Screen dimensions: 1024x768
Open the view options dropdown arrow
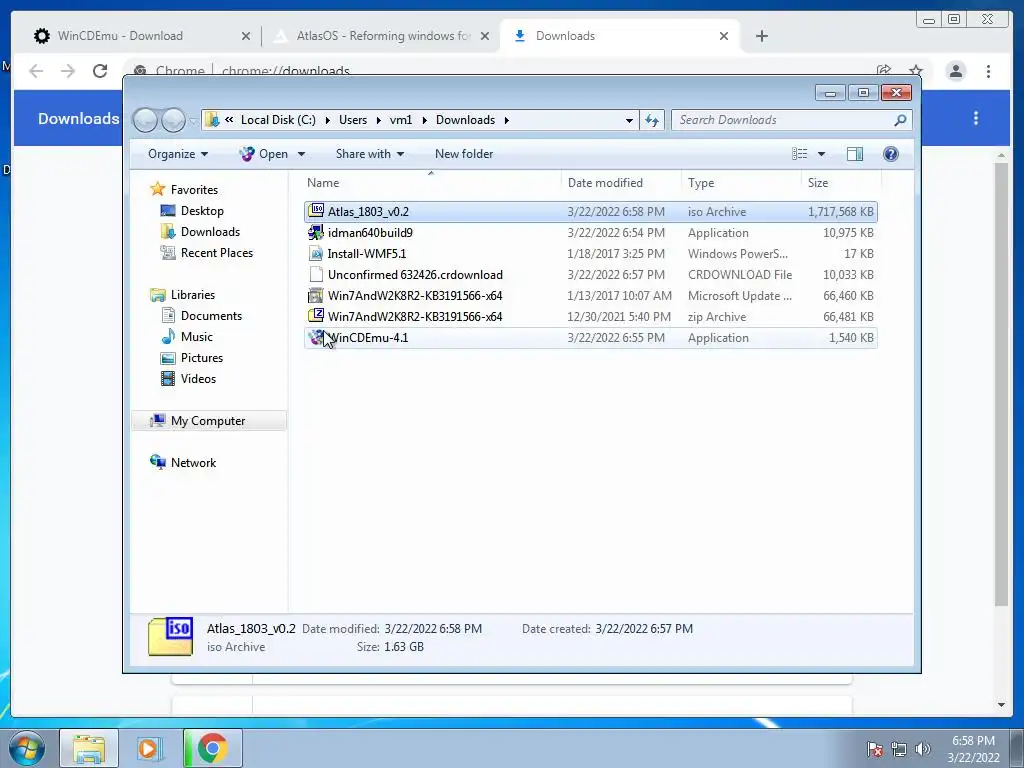[x=822, y=154]
